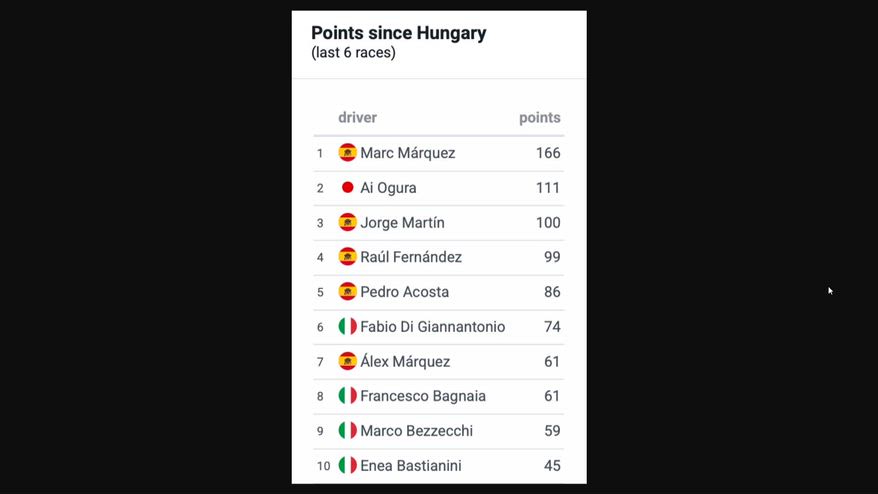
Task: Select the driver column header
Action: (357, 118)
